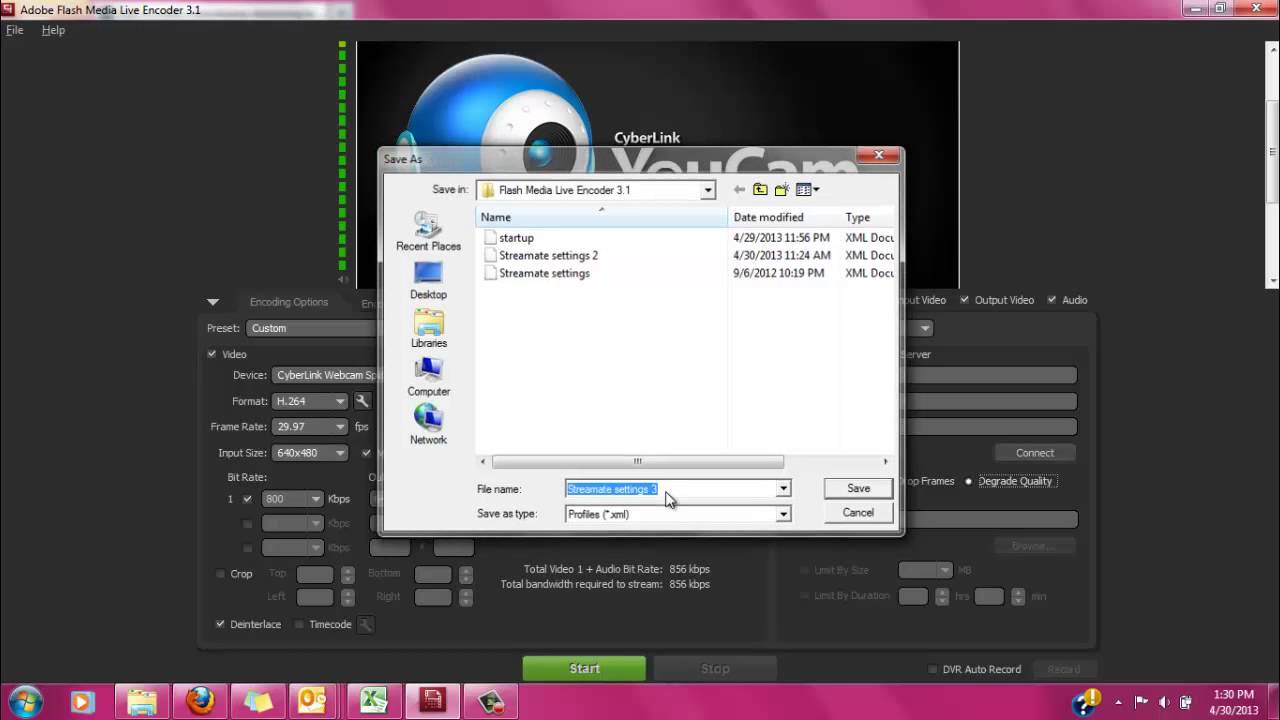Sort files by Date modified column header
Screen dimensions: 1280x720
(x=784, y=217)
